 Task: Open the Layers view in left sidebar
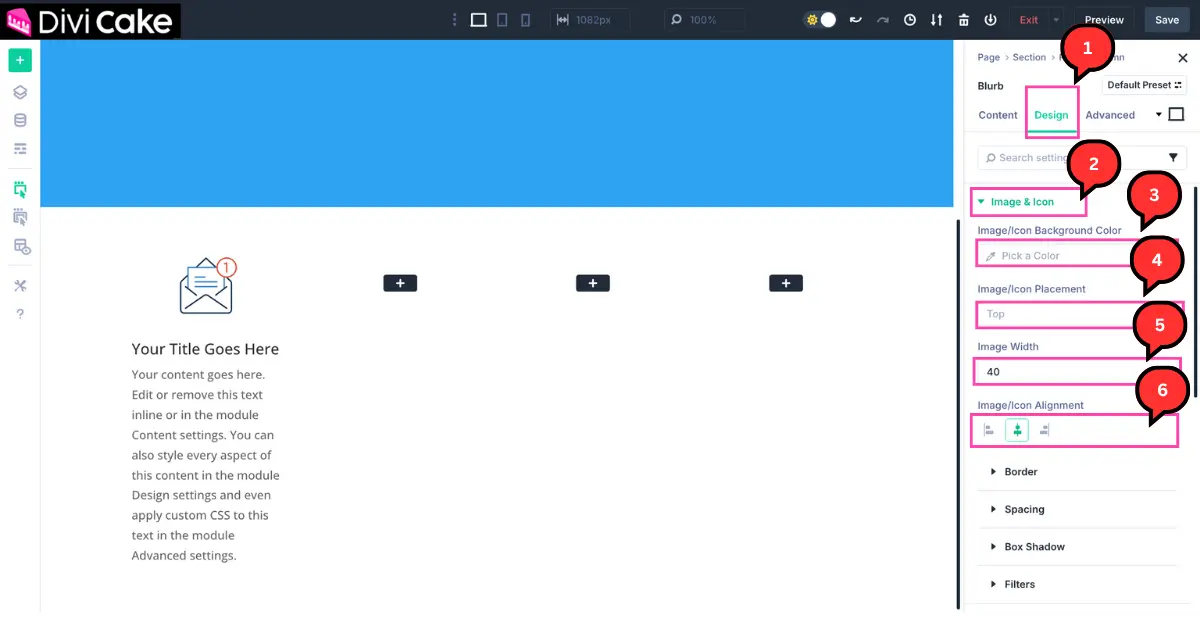point(20,92)
